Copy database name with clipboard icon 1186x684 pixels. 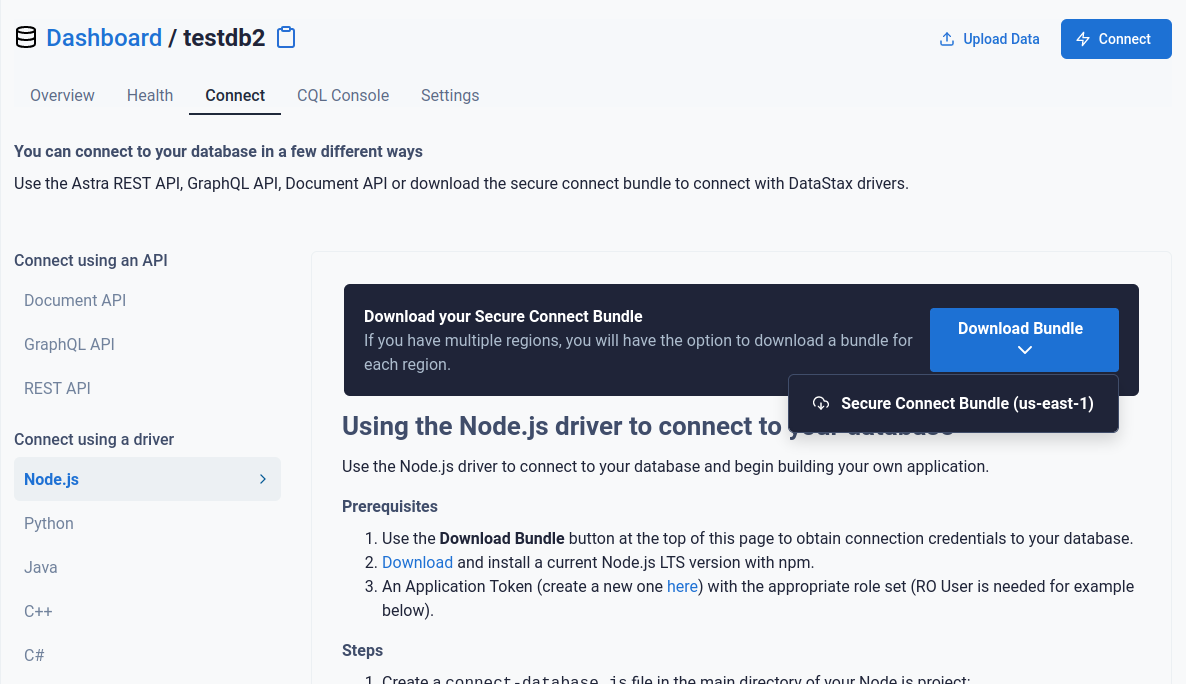pos(286,37)
